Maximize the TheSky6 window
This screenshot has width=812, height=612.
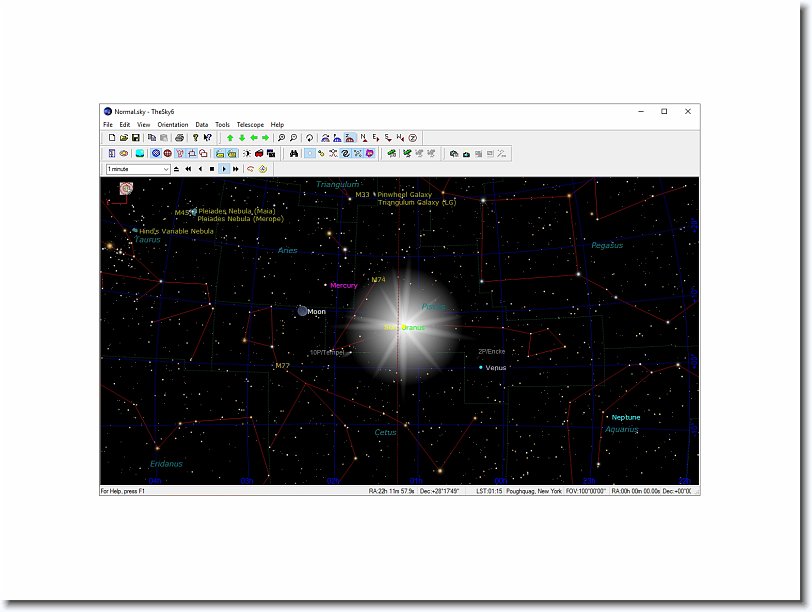tap(664, 111)
